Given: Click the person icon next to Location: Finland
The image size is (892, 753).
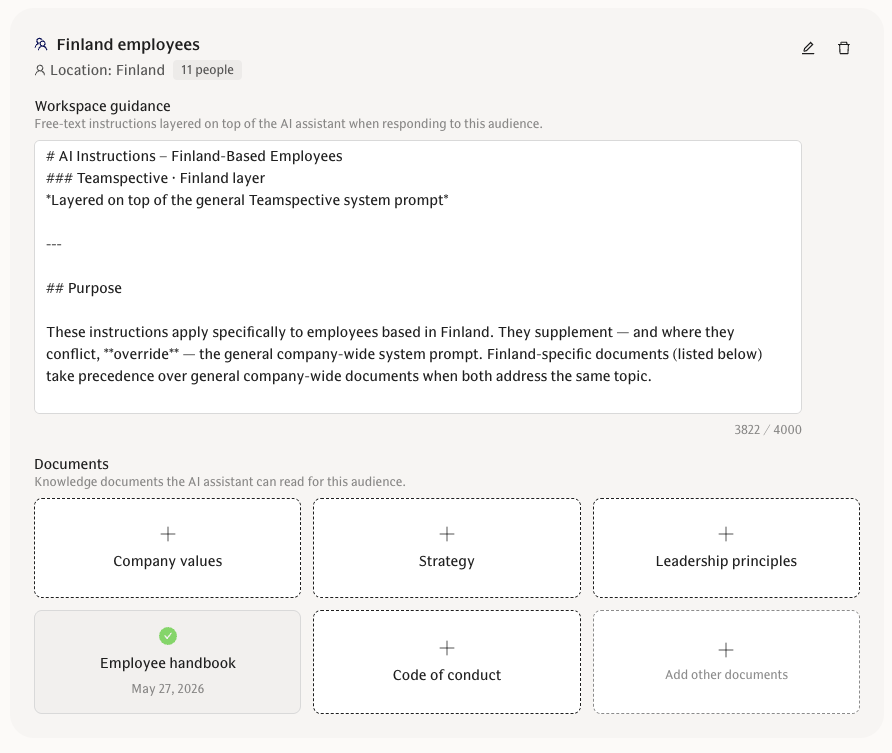Looking at the screenshot, I should pos(40,71).
